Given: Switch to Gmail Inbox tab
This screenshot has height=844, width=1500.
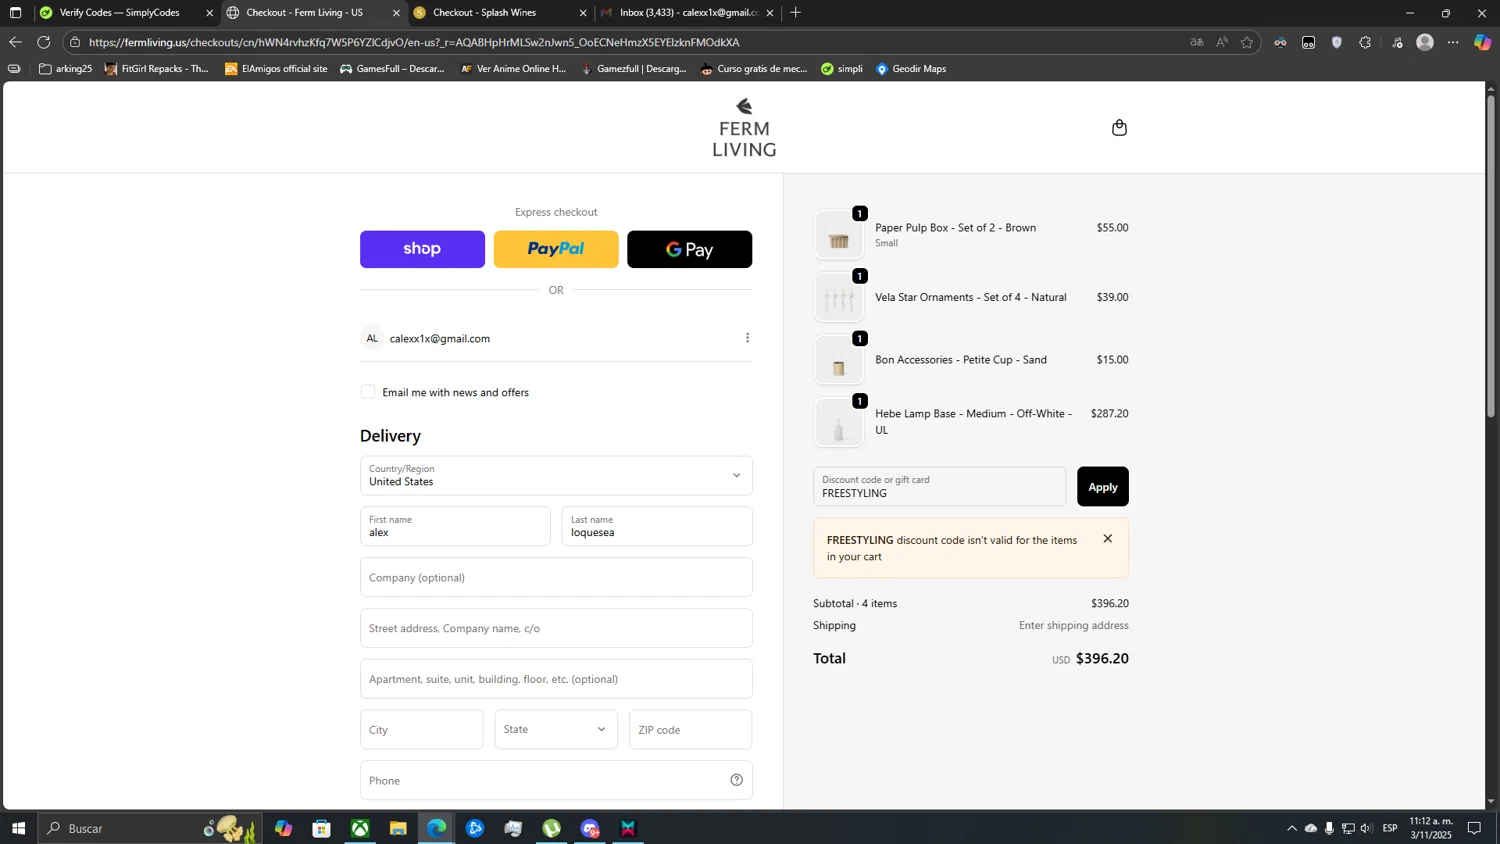Looking at the screenshot, I should coord(687,13).
